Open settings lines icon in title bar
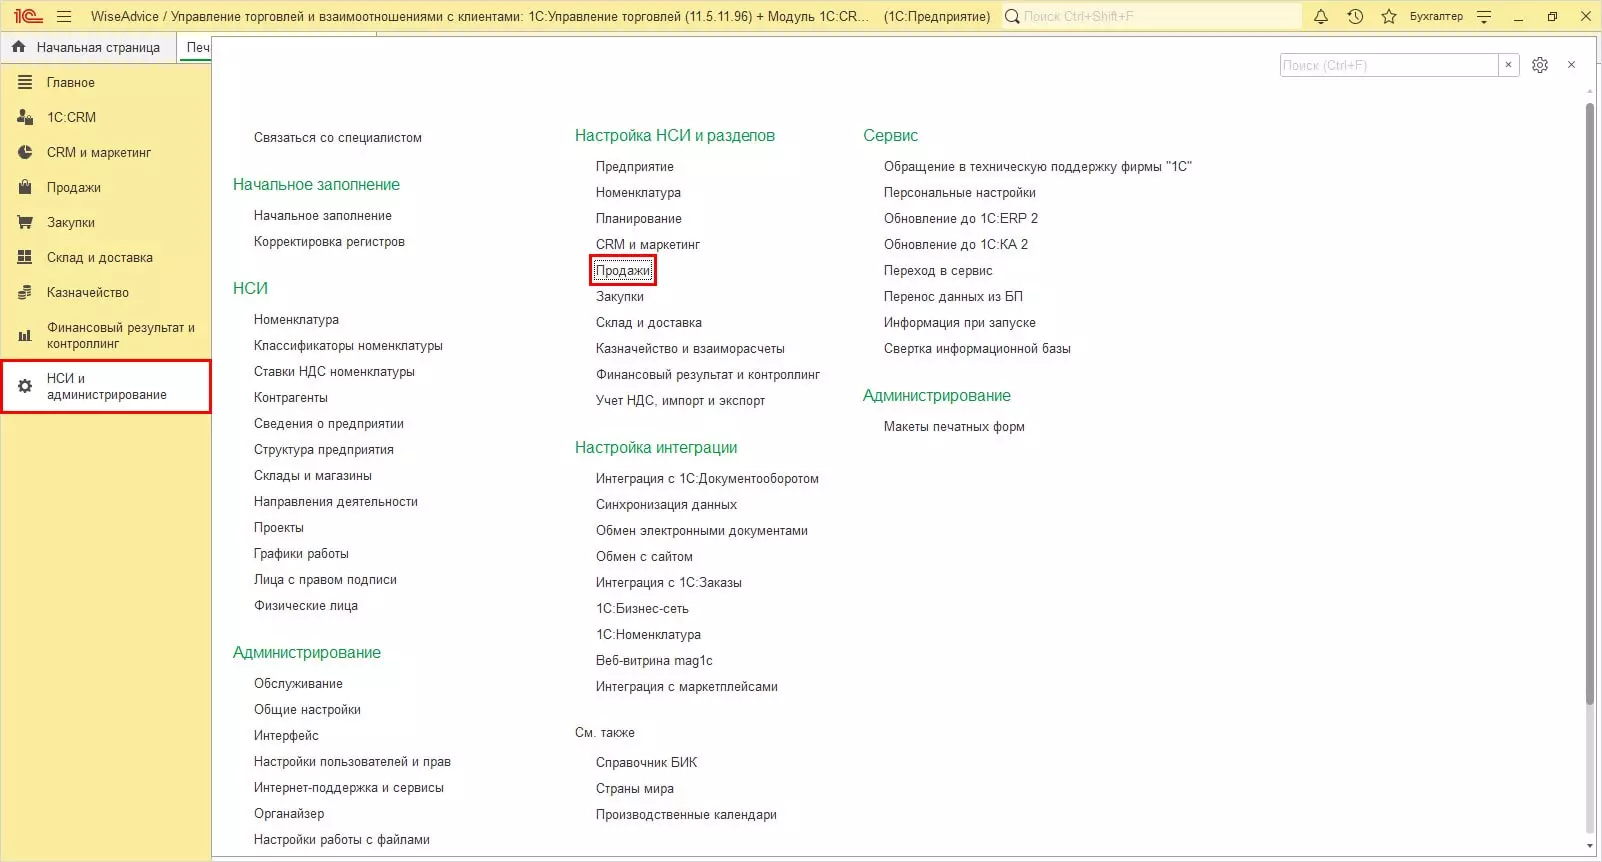 (1484, 16)
